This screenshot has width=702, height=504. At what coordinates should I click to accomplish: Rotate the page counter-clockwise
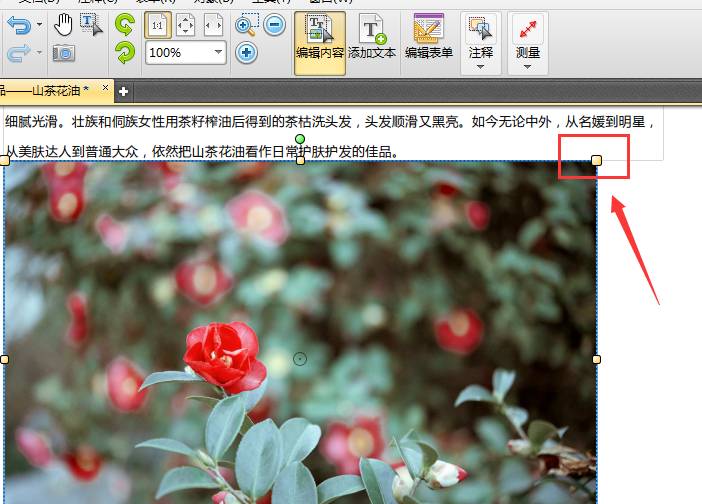tap(125, 24)
